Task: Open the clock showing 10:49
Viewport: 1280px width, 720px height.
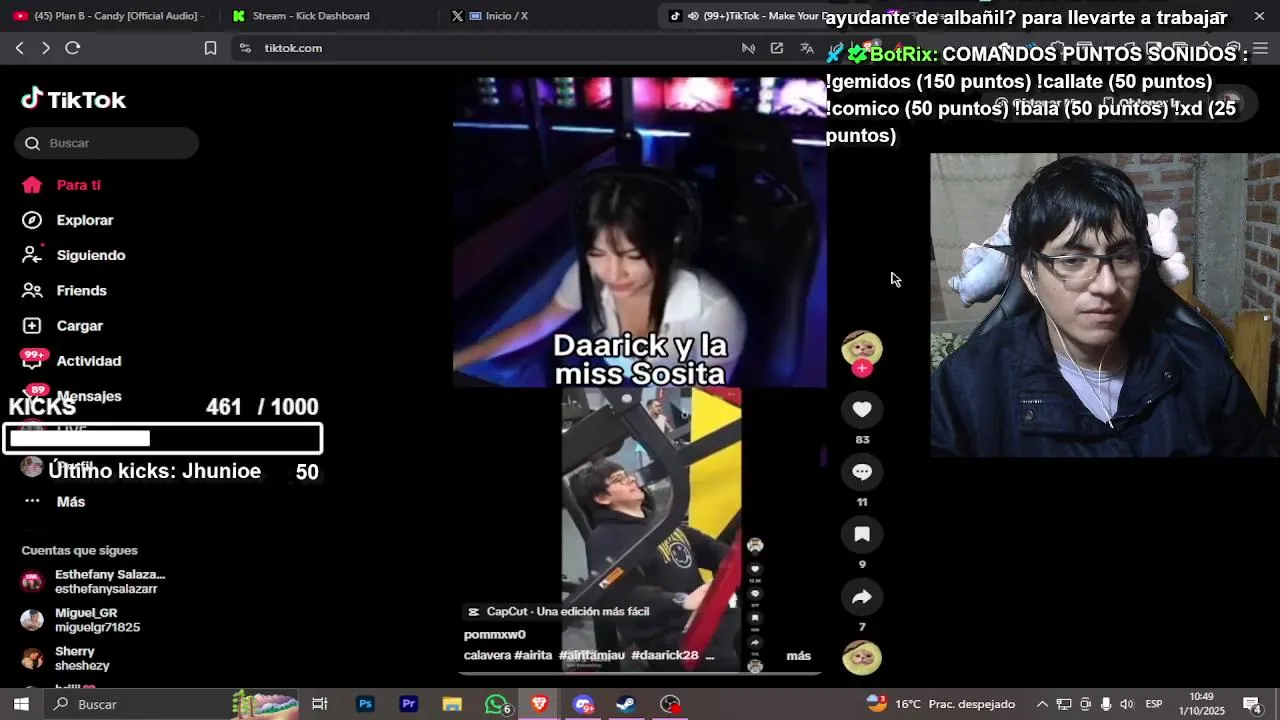Action: coord(1202,704)
